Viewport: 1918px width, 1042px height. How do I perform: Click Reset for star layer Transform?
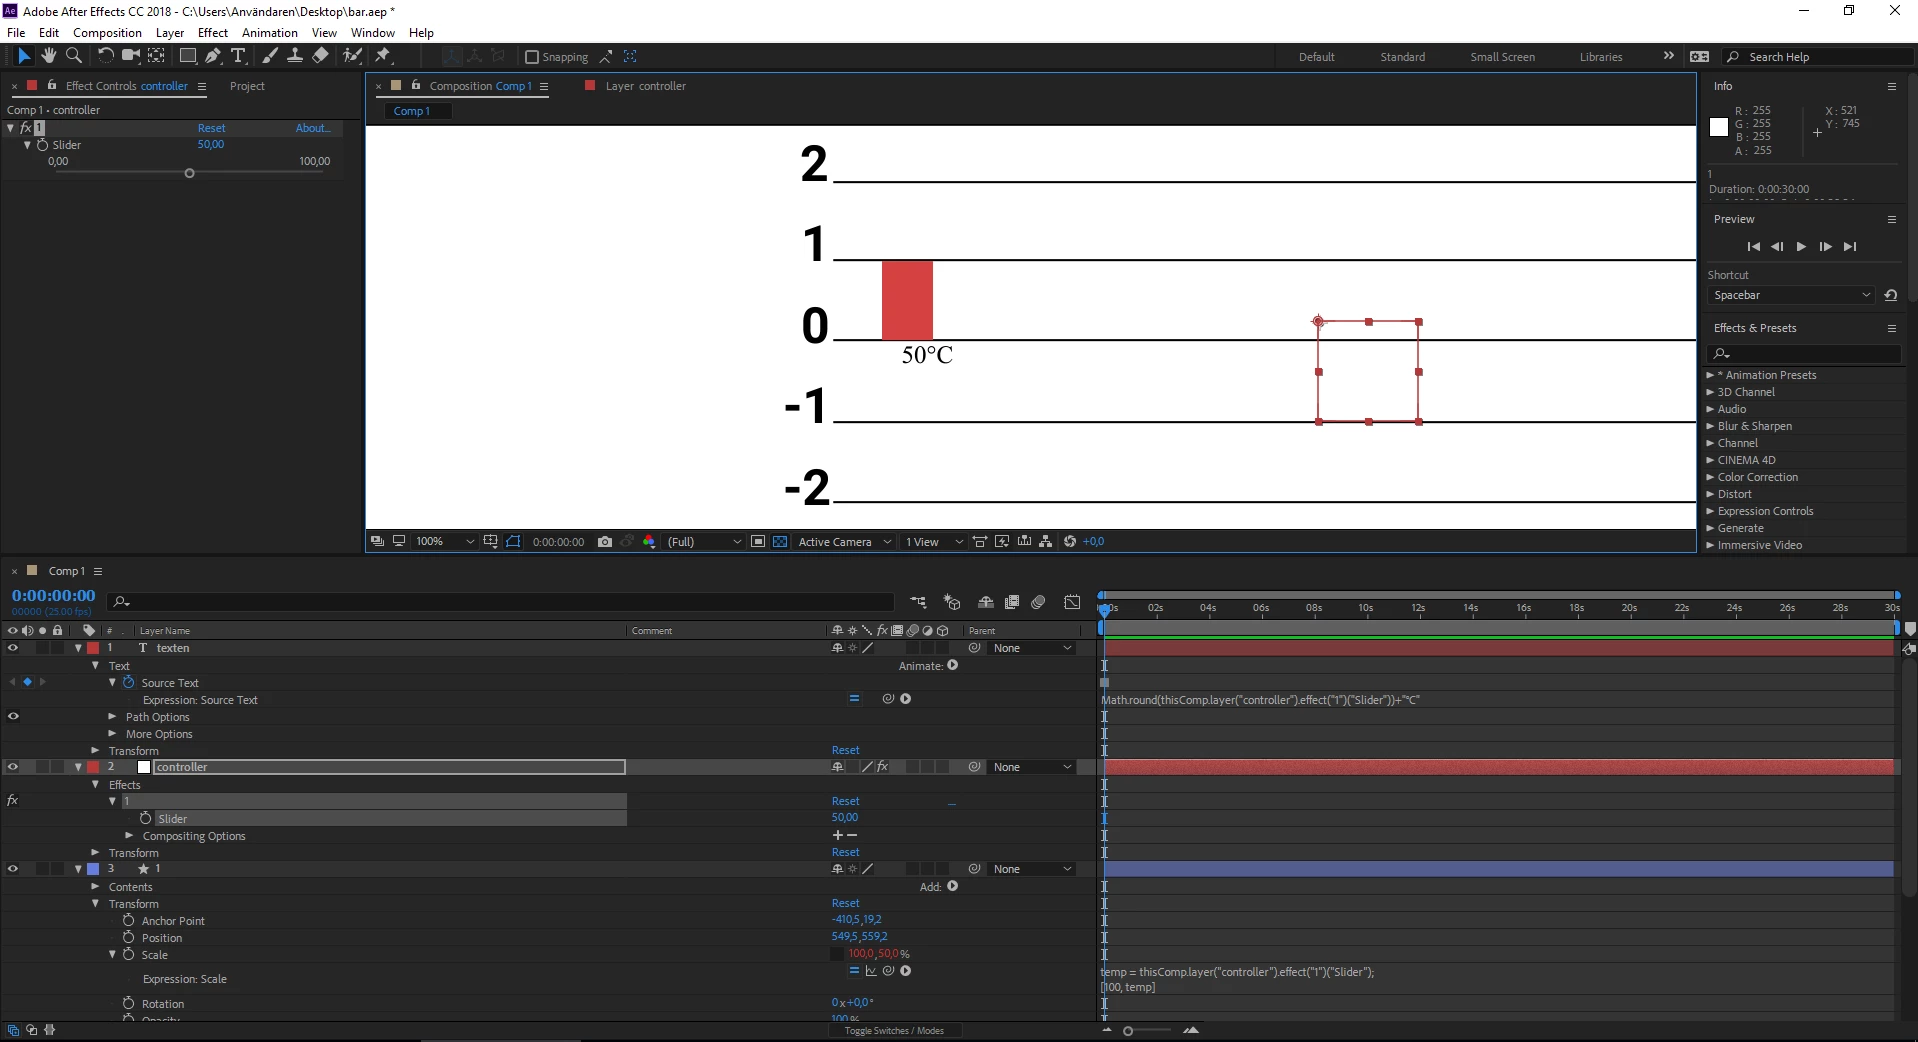pyautogui.click(x=845, y=903)
